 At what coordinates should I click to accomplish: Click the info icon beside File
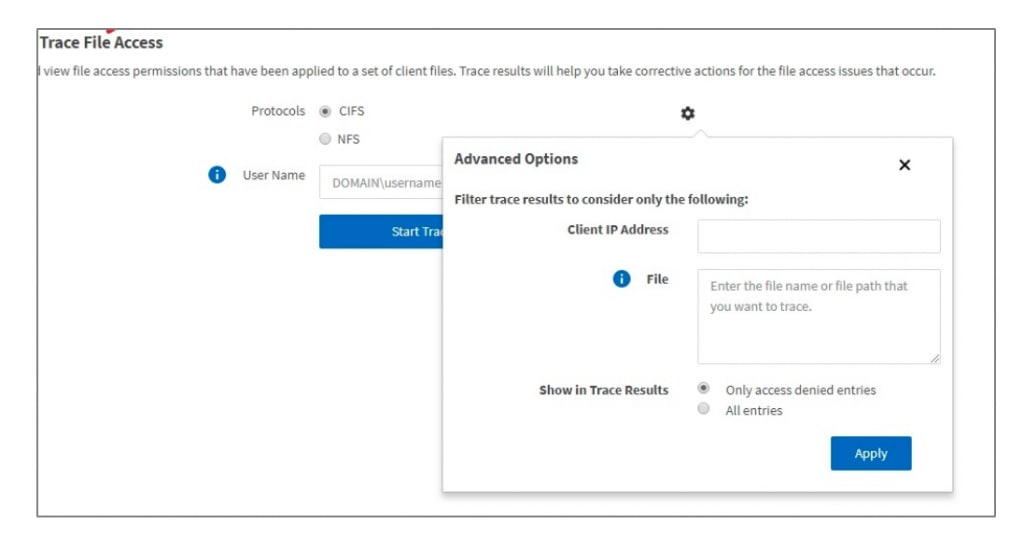point(621,279)
